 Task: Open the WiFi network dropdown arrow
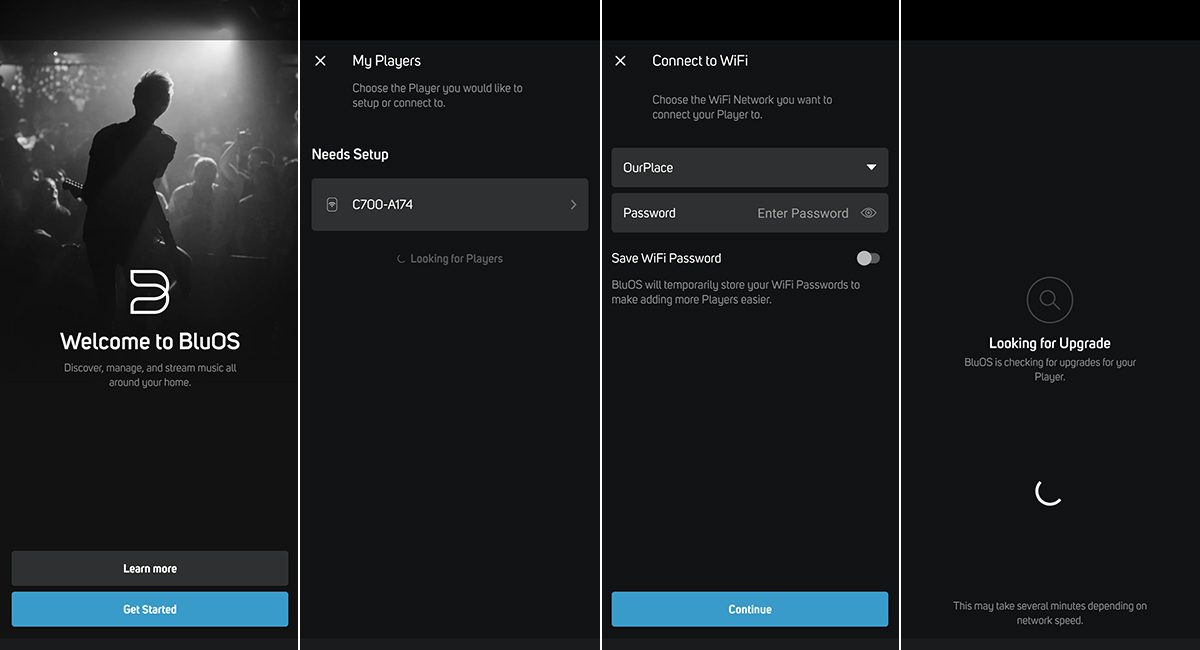pyautogui.click(x=871, y=168)
